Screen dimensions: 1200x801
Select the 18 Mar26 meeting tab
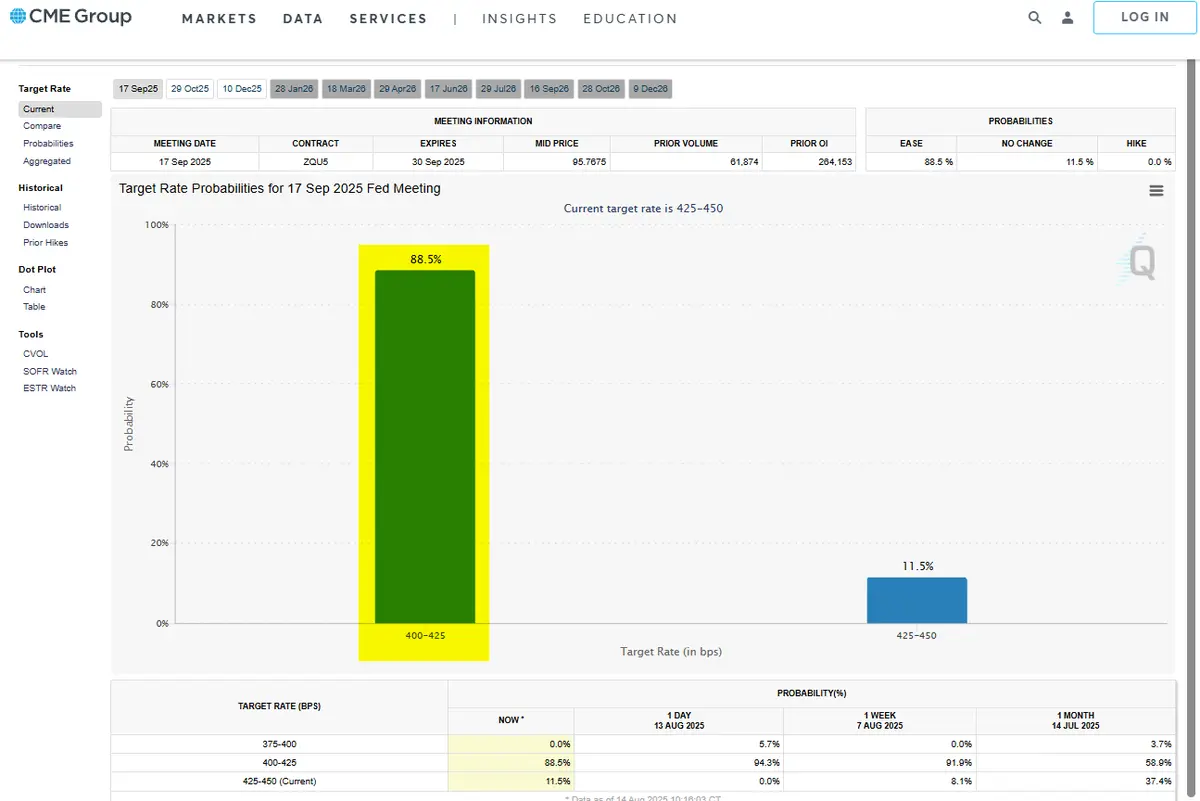(x=346, y=89)
